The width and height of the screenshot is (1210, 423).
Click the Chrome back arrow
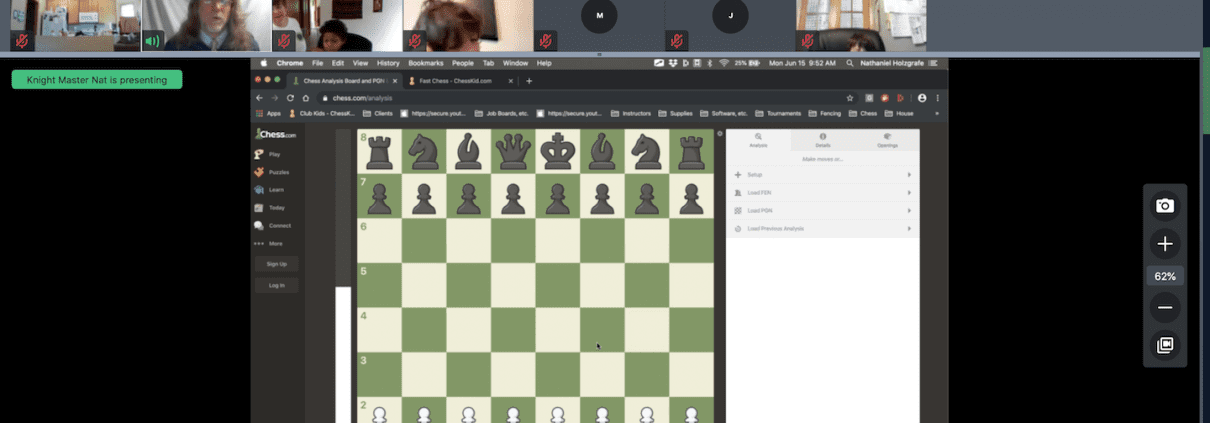click(x=260, y=98)
